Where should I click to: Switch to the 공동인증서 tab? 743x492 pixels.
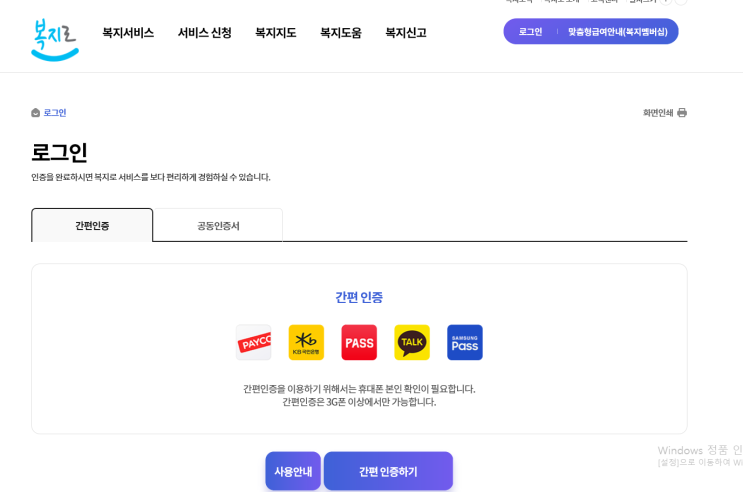[x=218, y=225]
